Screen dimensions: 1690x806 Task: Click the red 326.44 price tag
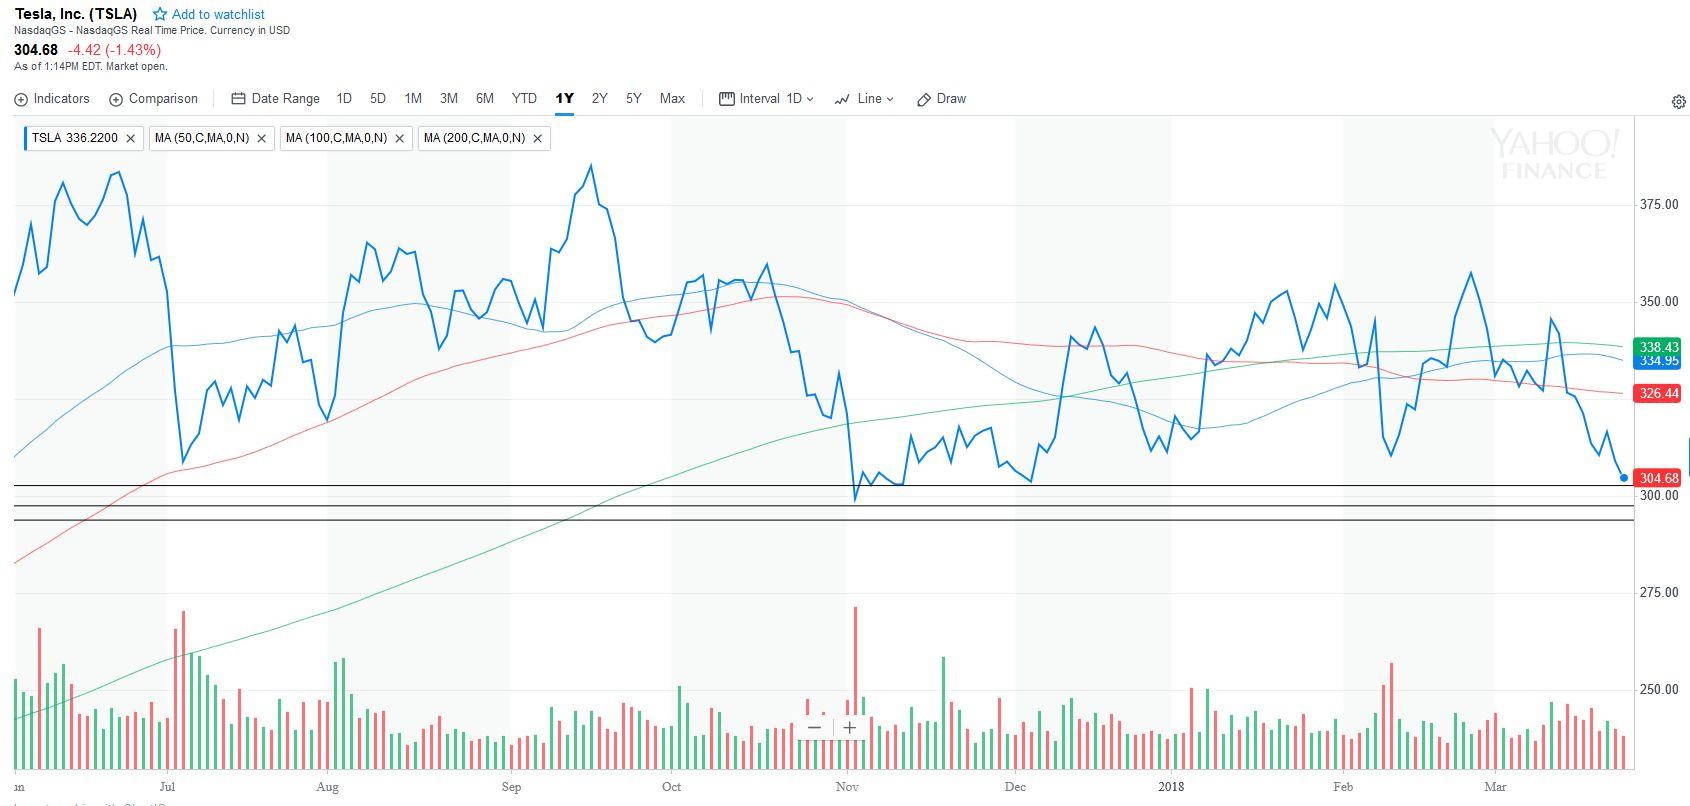(1657, 393)
